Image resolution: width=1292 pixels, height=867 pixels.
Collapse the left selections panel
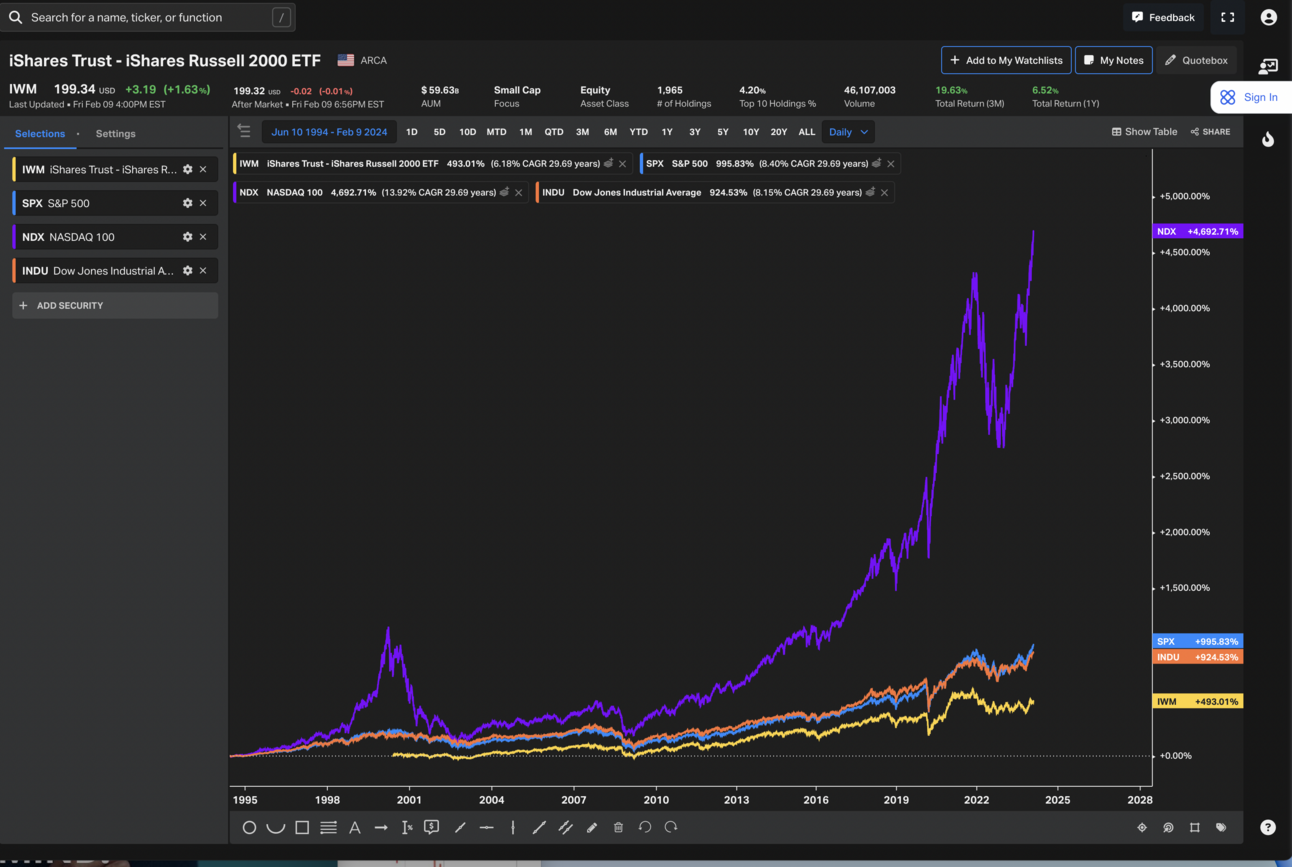[x=243, y=130]
